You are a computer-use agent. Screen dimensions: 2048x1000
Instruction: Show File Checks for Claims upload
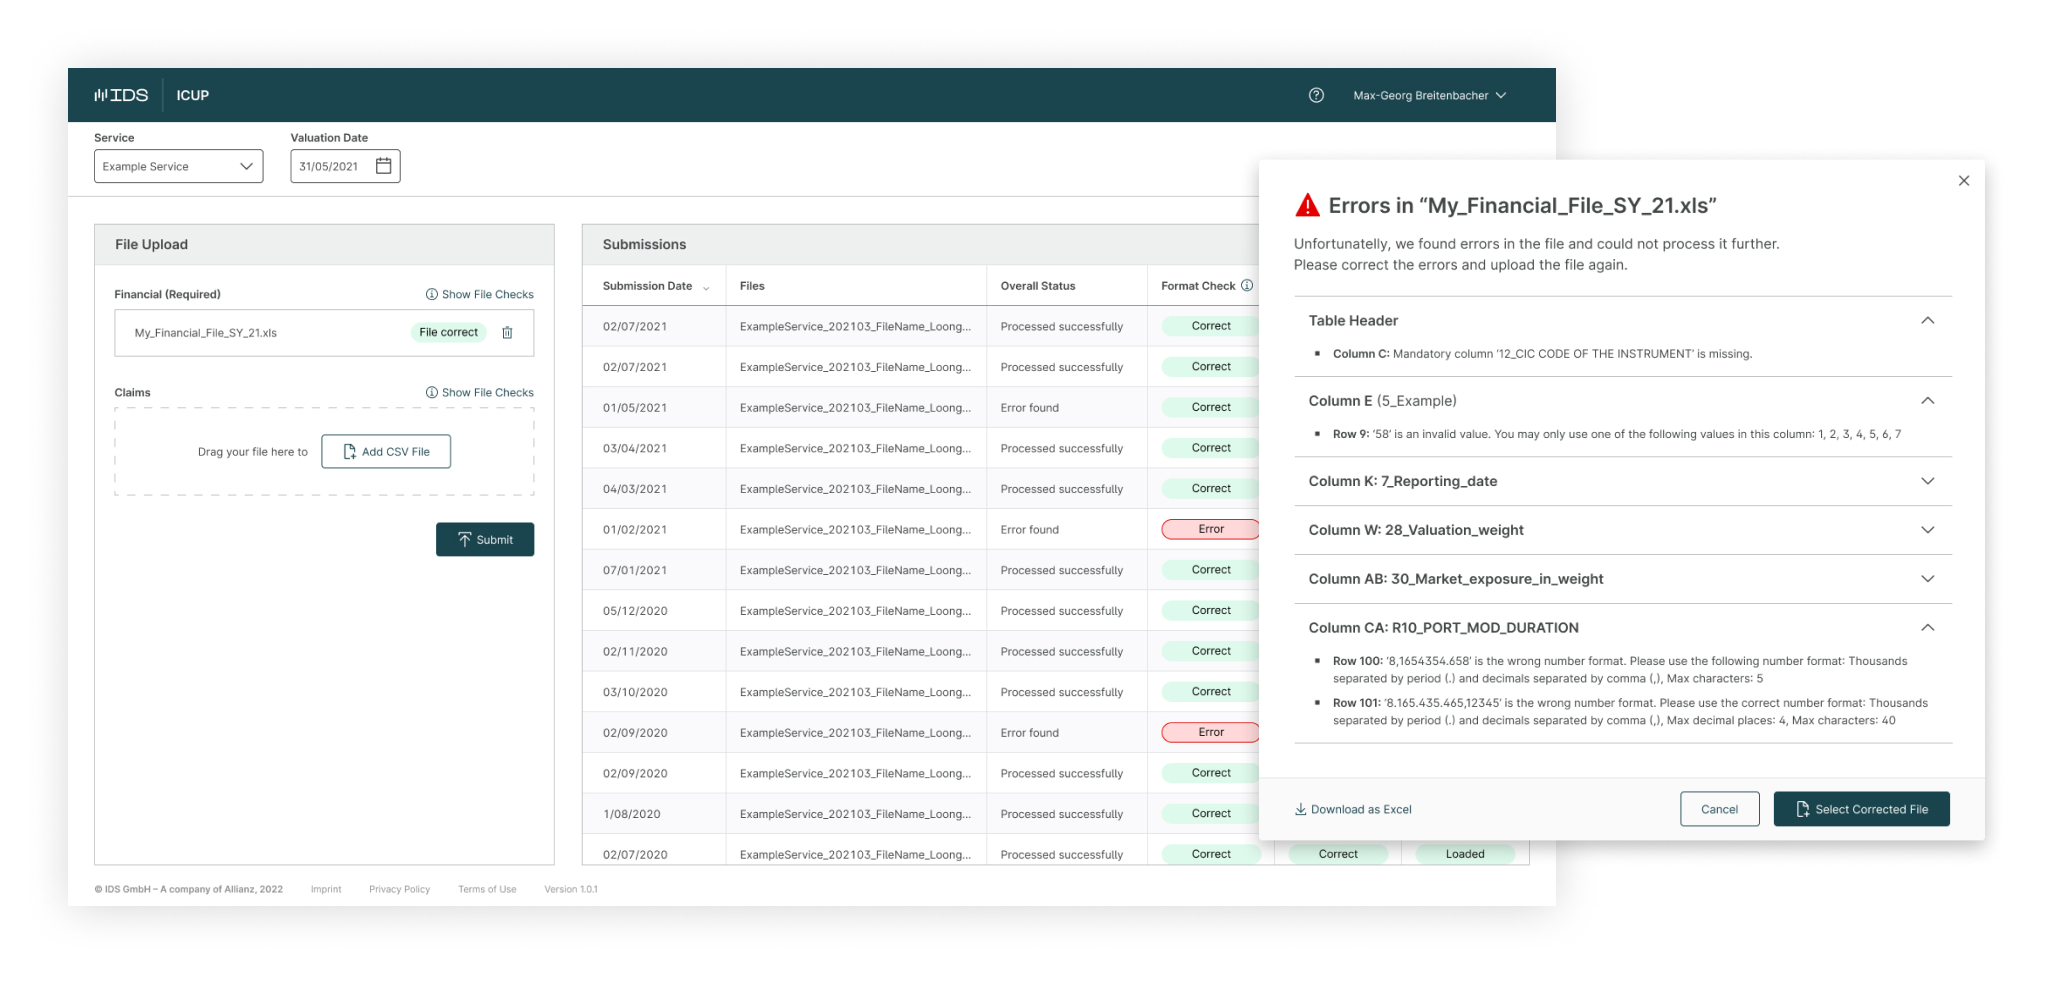(480, 392)
